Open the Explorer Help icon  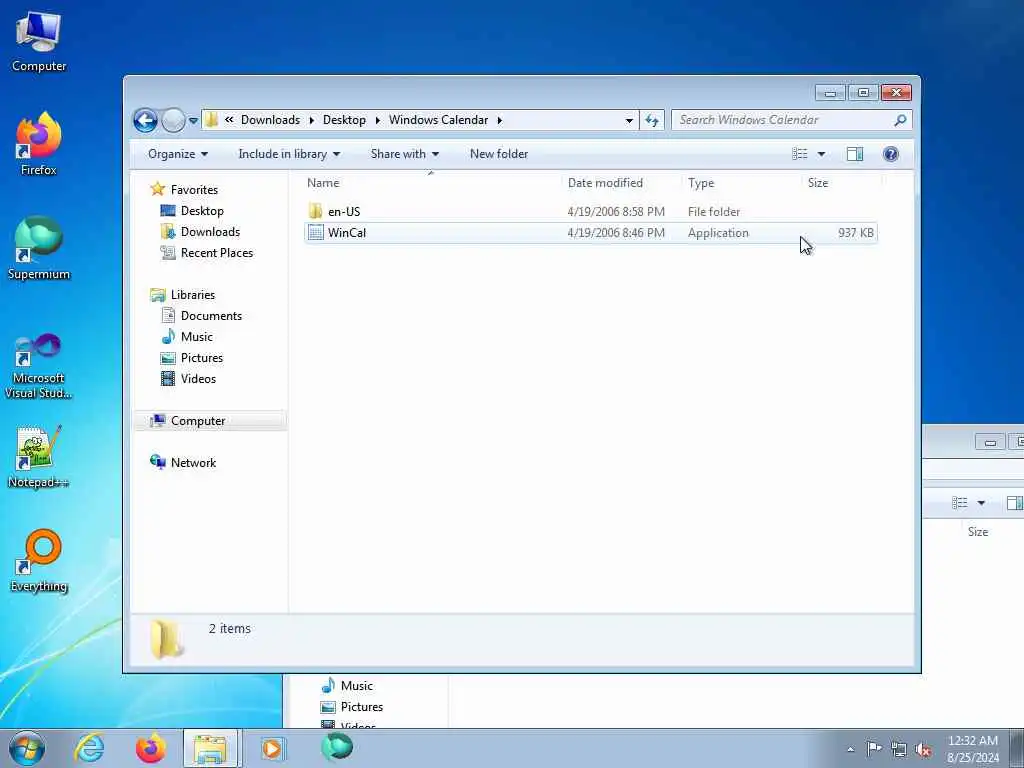pos(890,154)
